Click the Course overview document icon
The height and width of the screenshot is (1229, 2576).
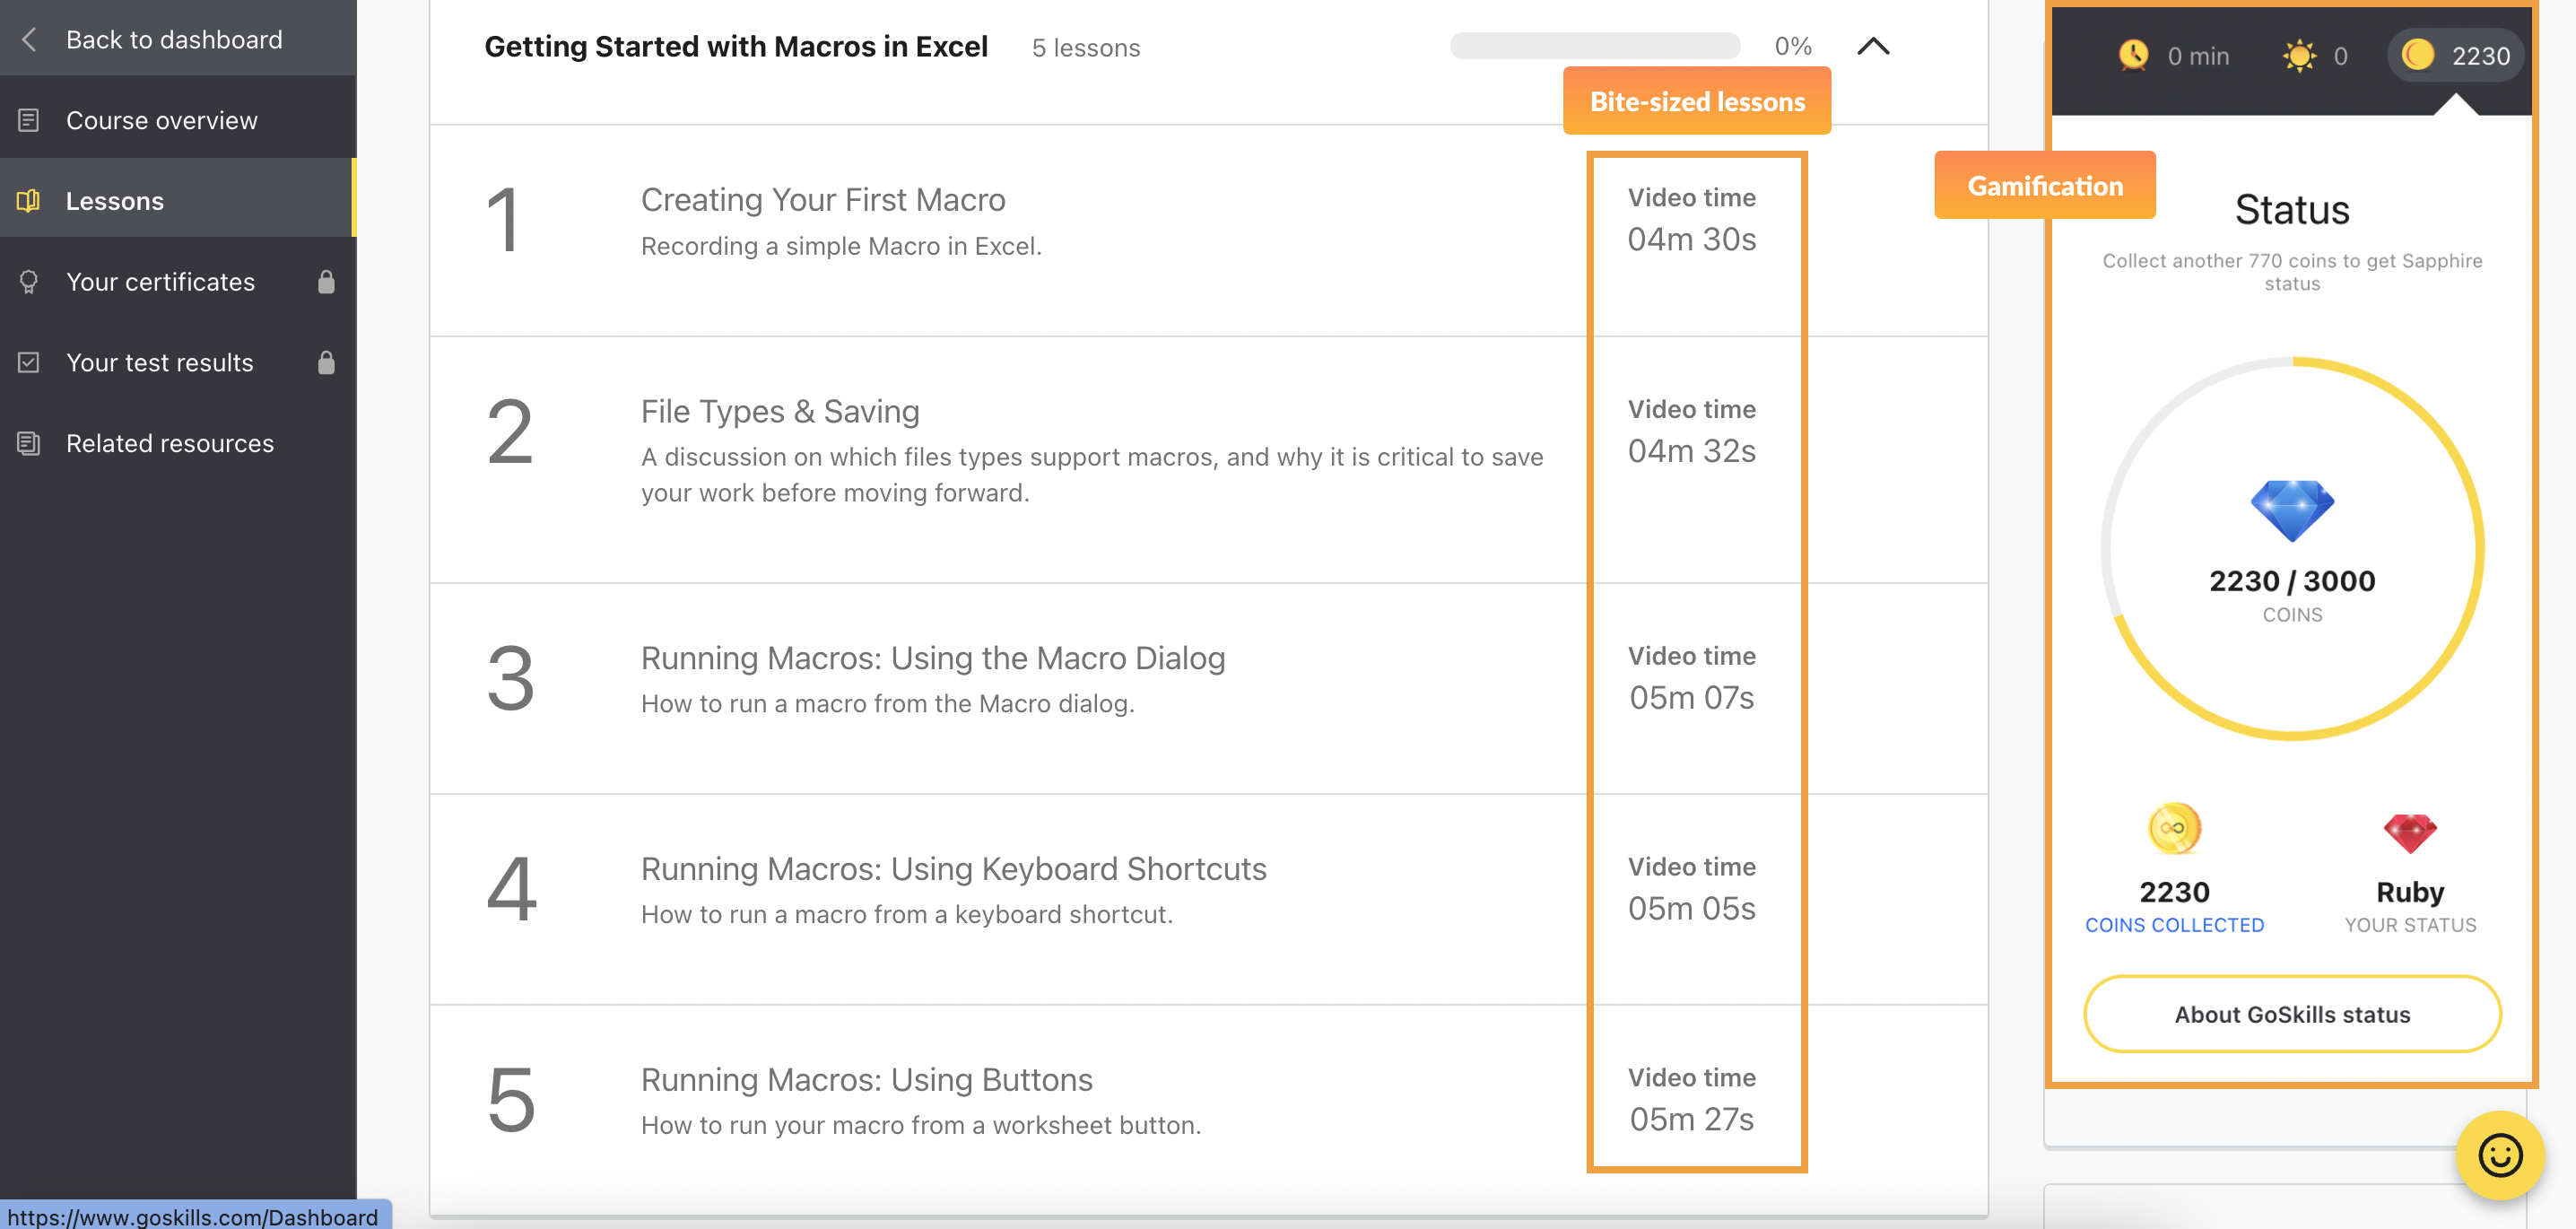[x=29, y=119]
